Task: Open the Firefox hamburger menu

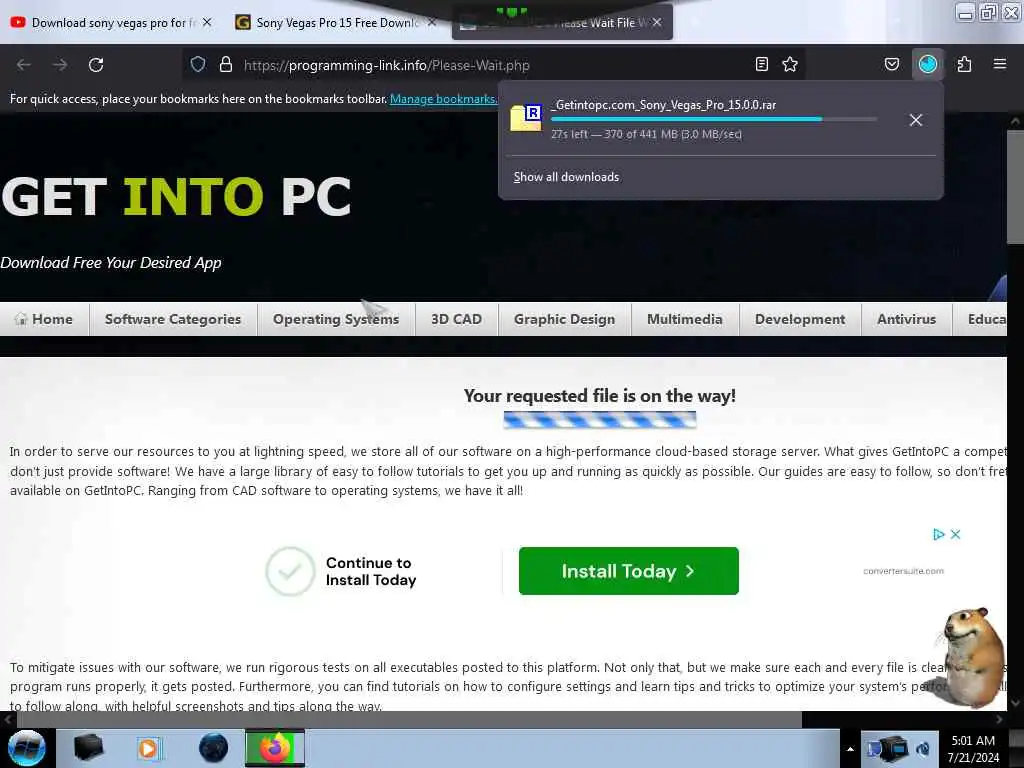Action: click(1000, 64)
